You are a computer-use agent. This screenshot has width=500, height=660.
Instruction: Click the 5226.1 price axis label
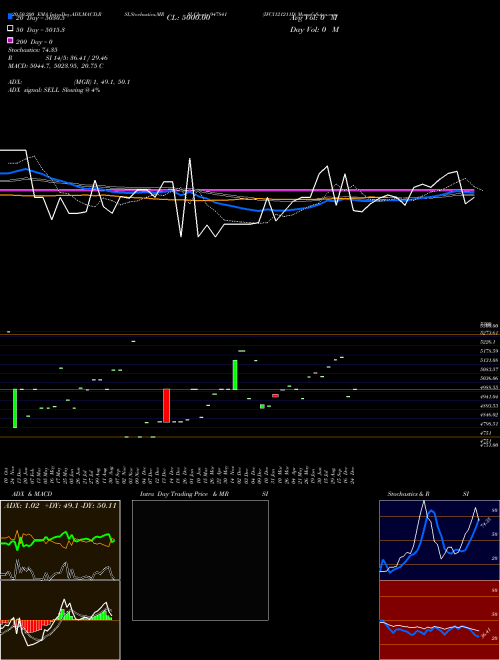pos(488,342)
